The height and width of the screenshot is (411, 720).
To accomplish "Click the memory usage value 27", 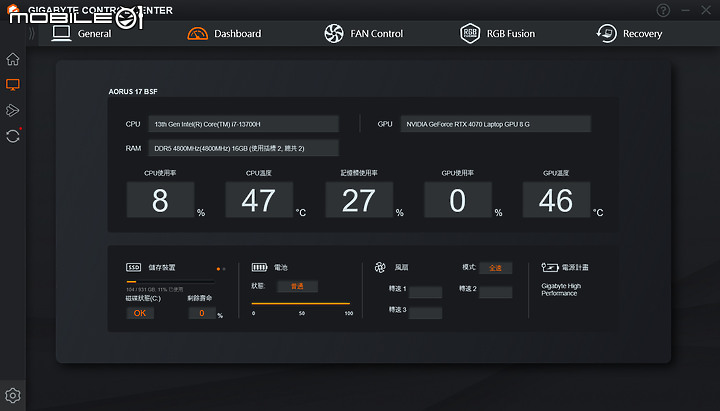I will click(x=359, y=200).
